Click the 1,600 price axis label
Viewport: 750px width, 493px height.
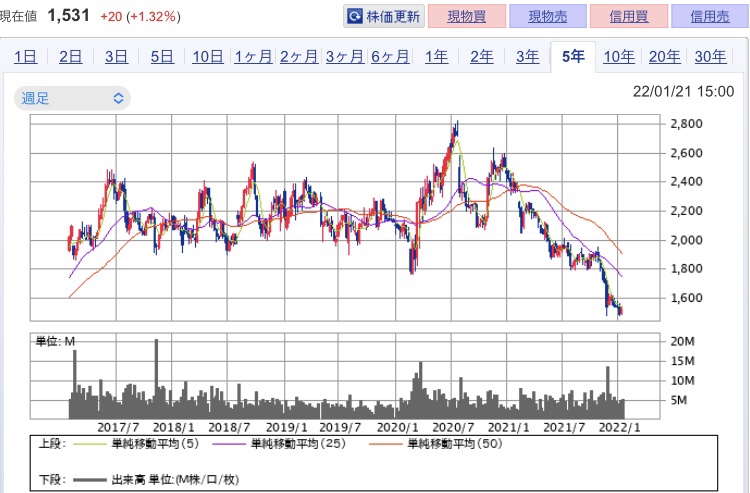(686, 298)
